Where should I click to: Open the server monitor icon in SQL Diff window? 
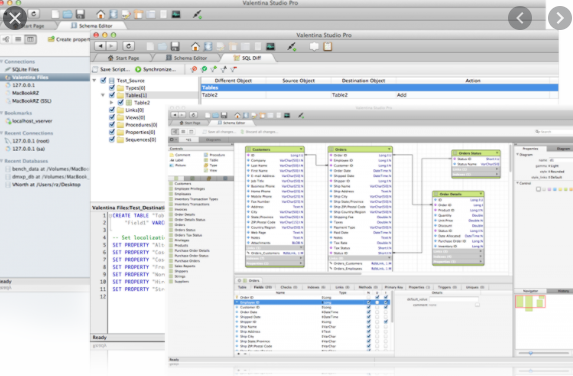pos(270,46)
